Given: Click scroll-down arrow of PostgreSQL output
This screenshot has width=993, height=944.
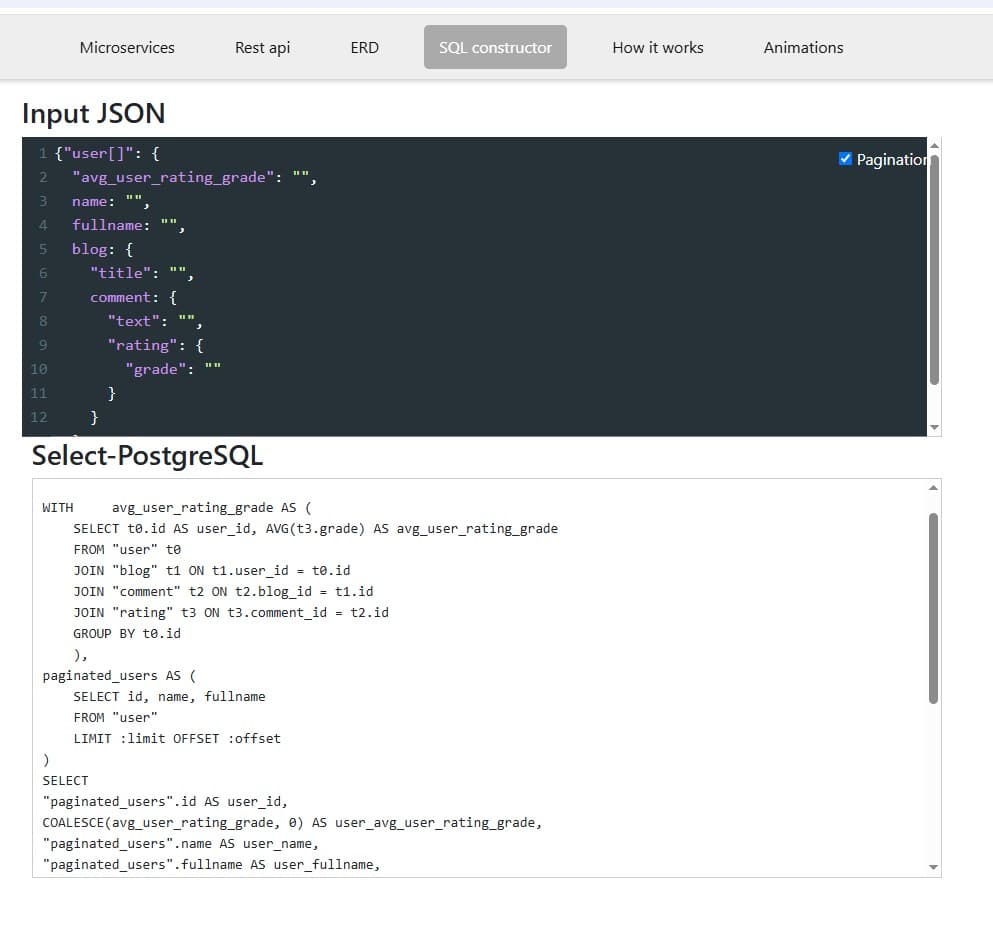Looking at the screenshot, I should 933,867.
